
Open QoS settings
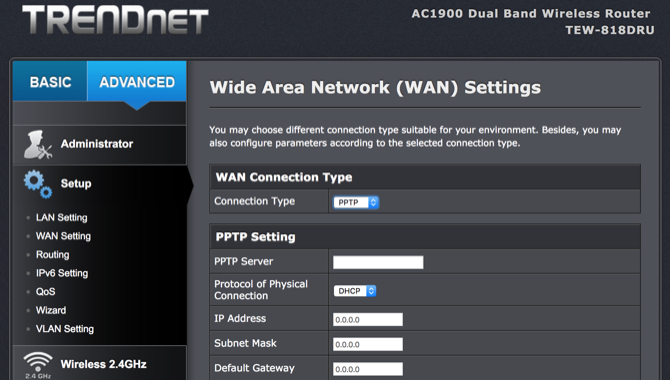tap(45, 292)
